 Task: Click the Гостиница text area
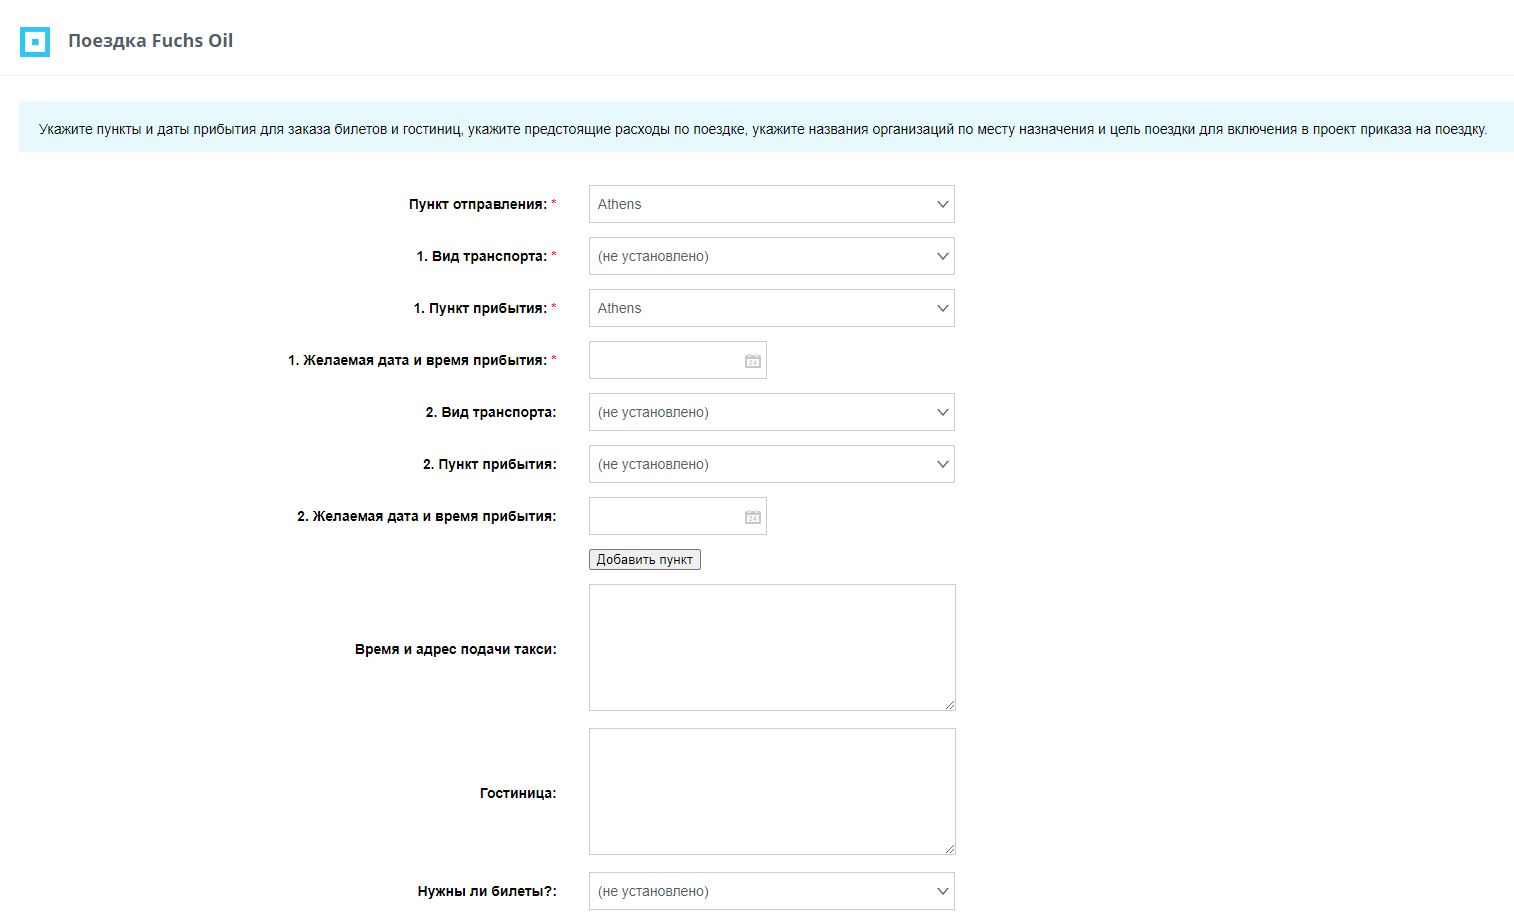coord(772,791)
